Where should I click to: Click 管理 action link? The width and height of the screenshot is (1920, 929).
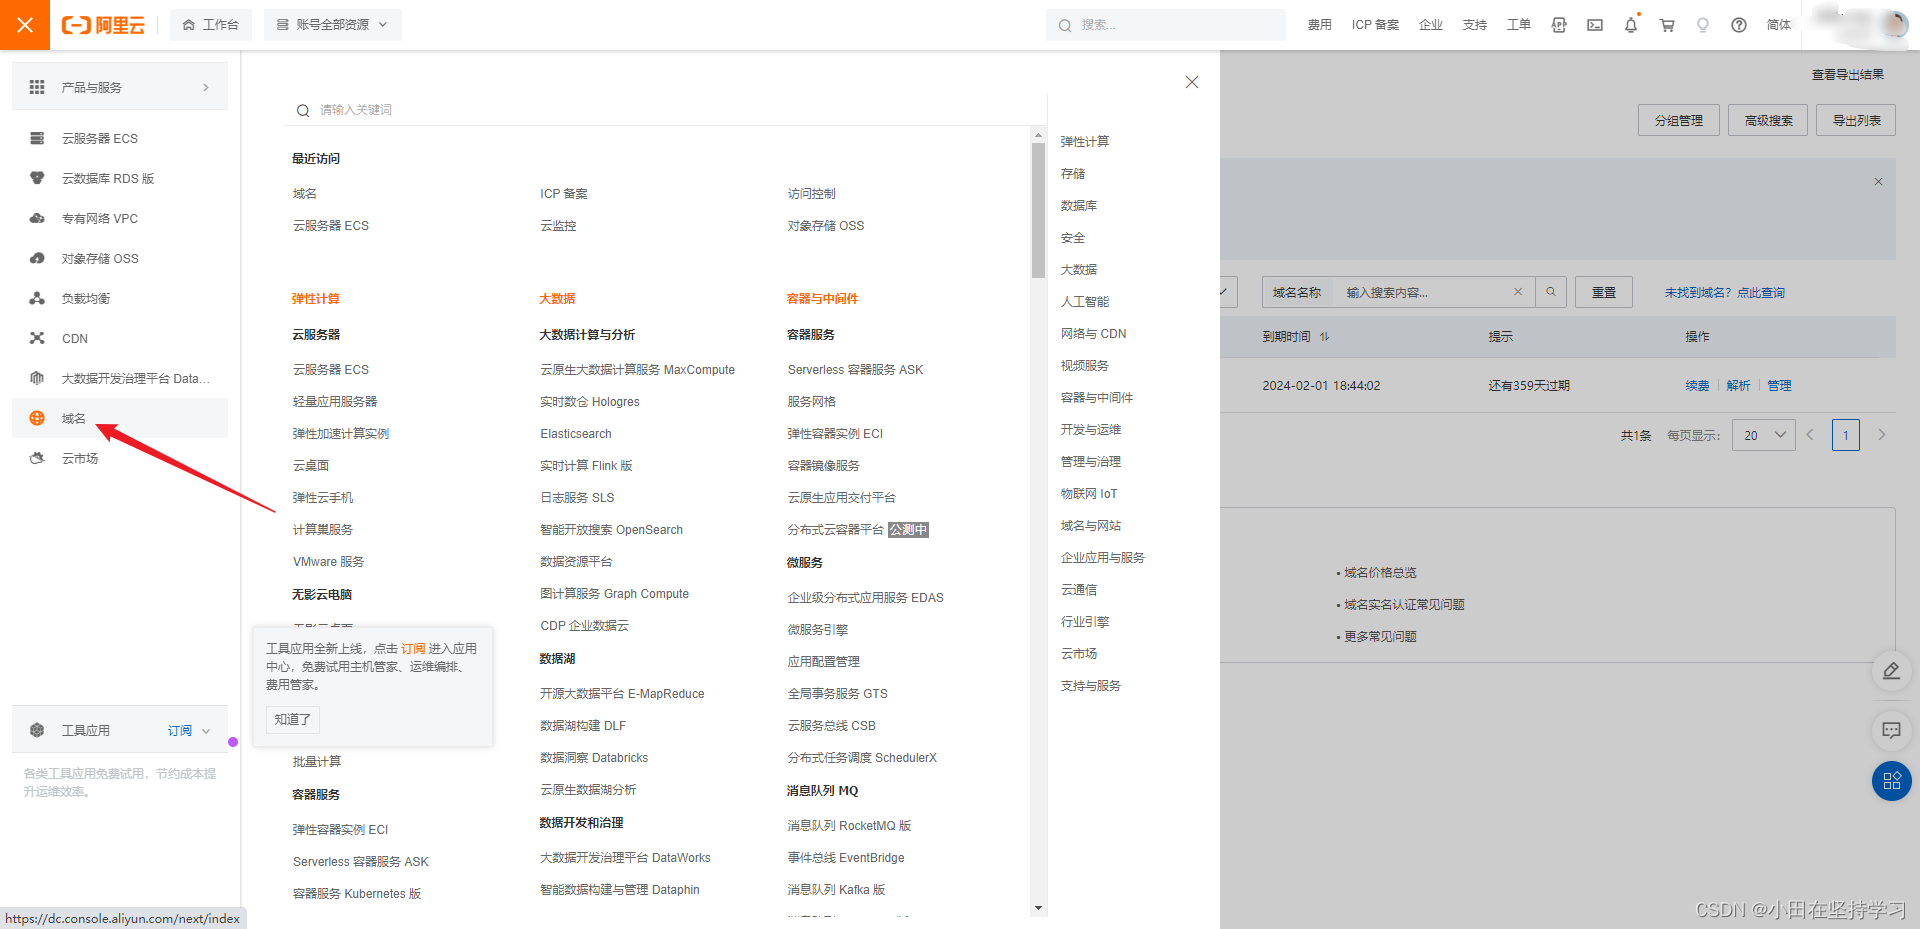1779,386
